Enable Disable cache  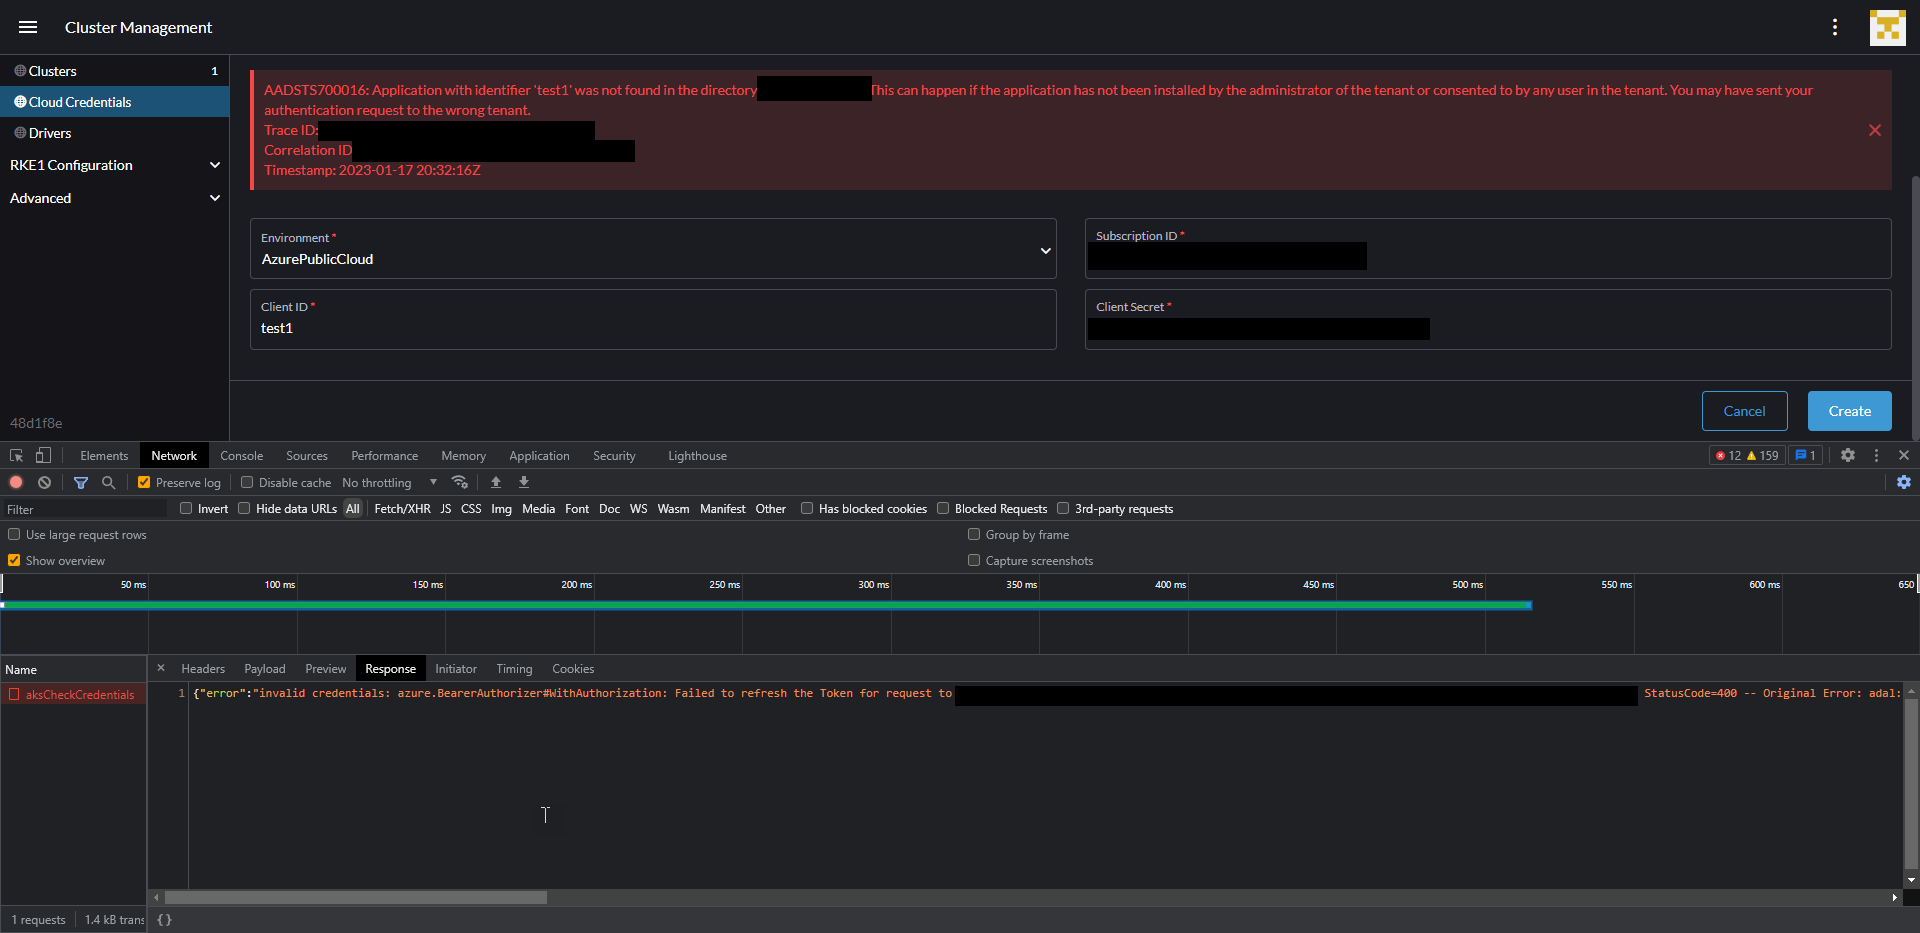(x=247, y=482)
